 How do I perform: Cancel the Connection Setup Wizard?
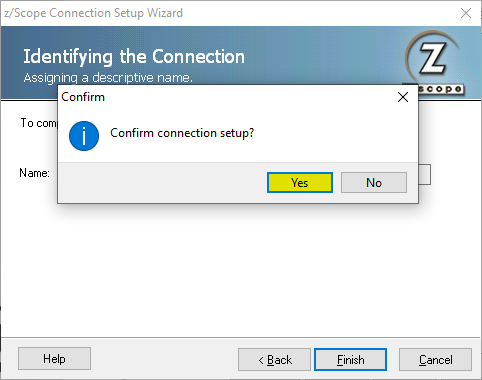[x=435, y=360]
